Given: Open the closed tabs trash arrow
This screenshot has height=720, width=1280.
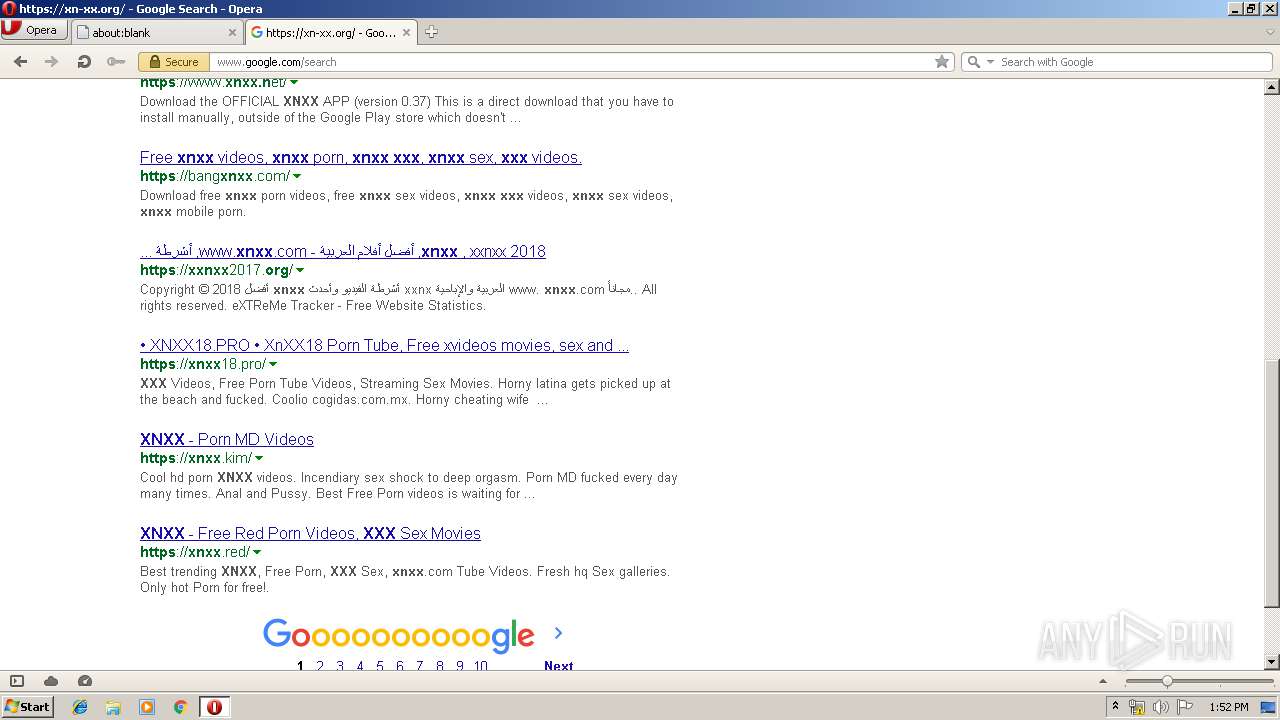Looking at the screenshot, I should pyautogui.click(x=1270, y=32).
